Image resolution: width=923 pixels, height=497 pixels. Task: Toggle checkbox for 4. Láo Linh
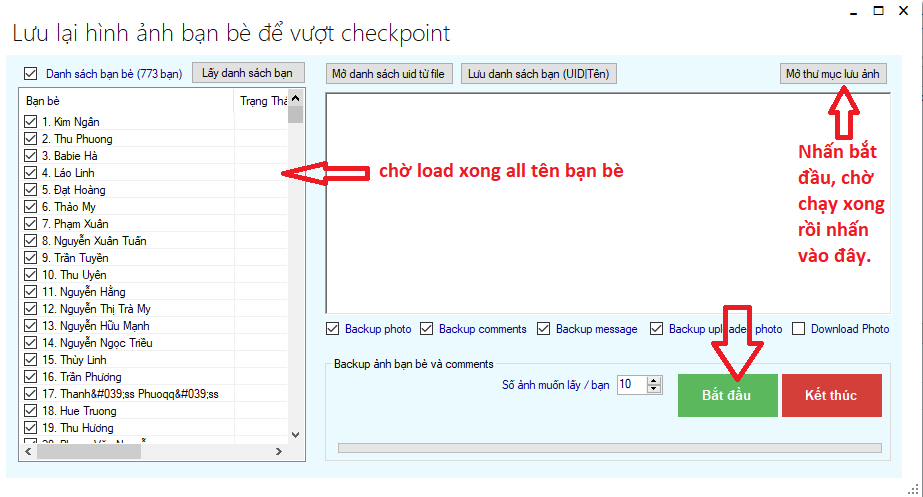coord(31,173)
